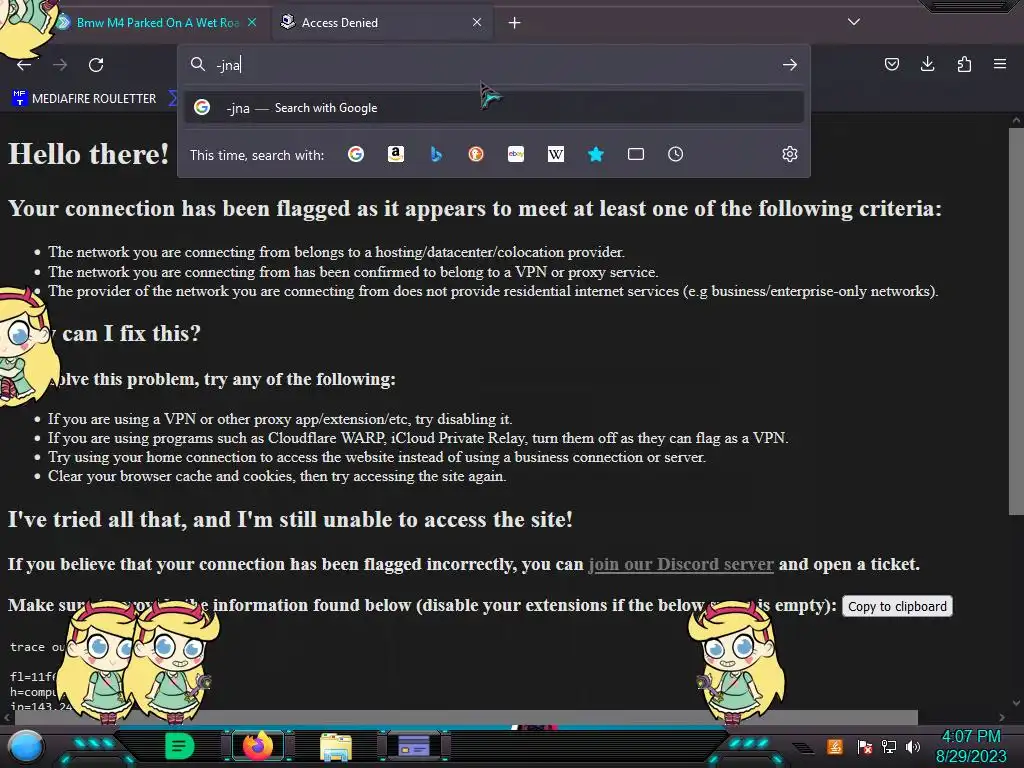Click the go arrow in address bar

(790, 65)
